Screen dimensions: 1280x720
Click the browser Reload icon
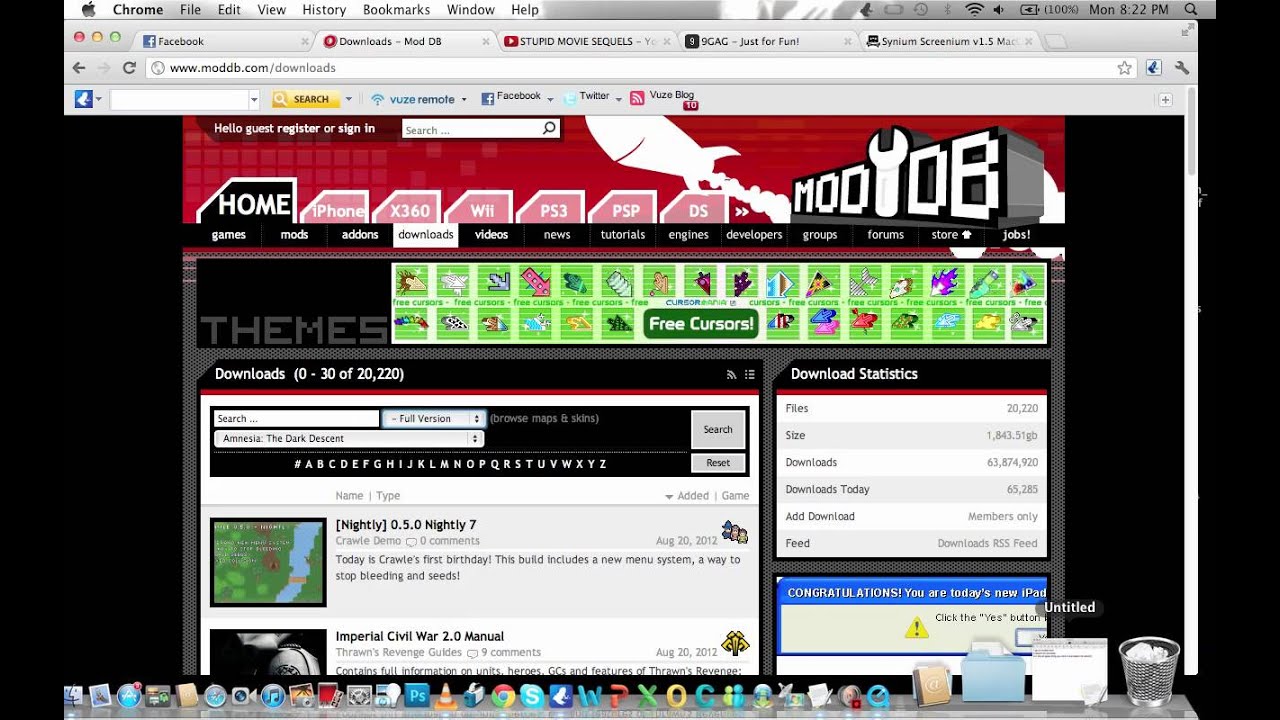pos(129,68)
